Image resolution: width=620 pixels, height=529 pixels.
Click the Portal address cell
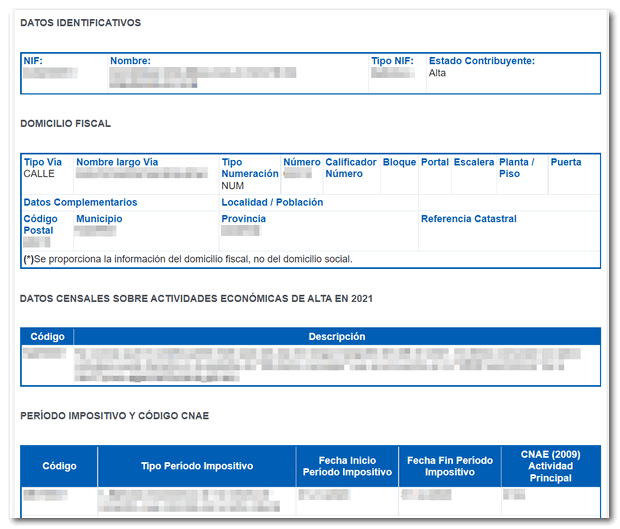[434, 174]
